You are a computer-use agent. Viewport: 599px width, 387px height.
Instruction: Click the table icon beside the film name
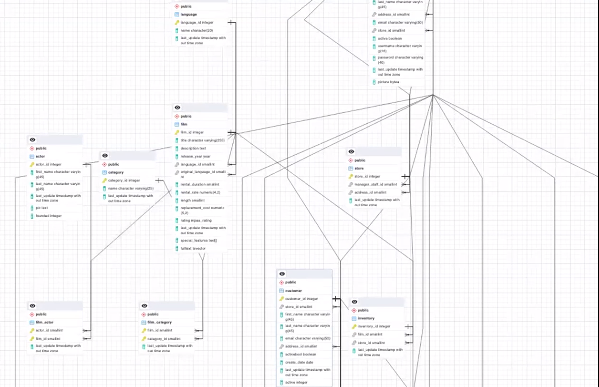click(177, 124)
